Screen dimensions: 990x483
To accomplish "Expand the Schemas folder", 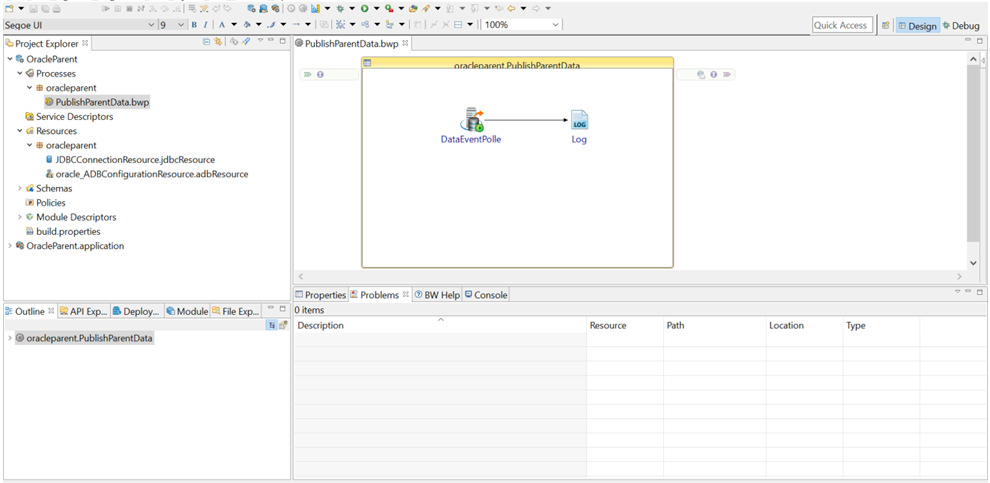I will coord(20,188).
